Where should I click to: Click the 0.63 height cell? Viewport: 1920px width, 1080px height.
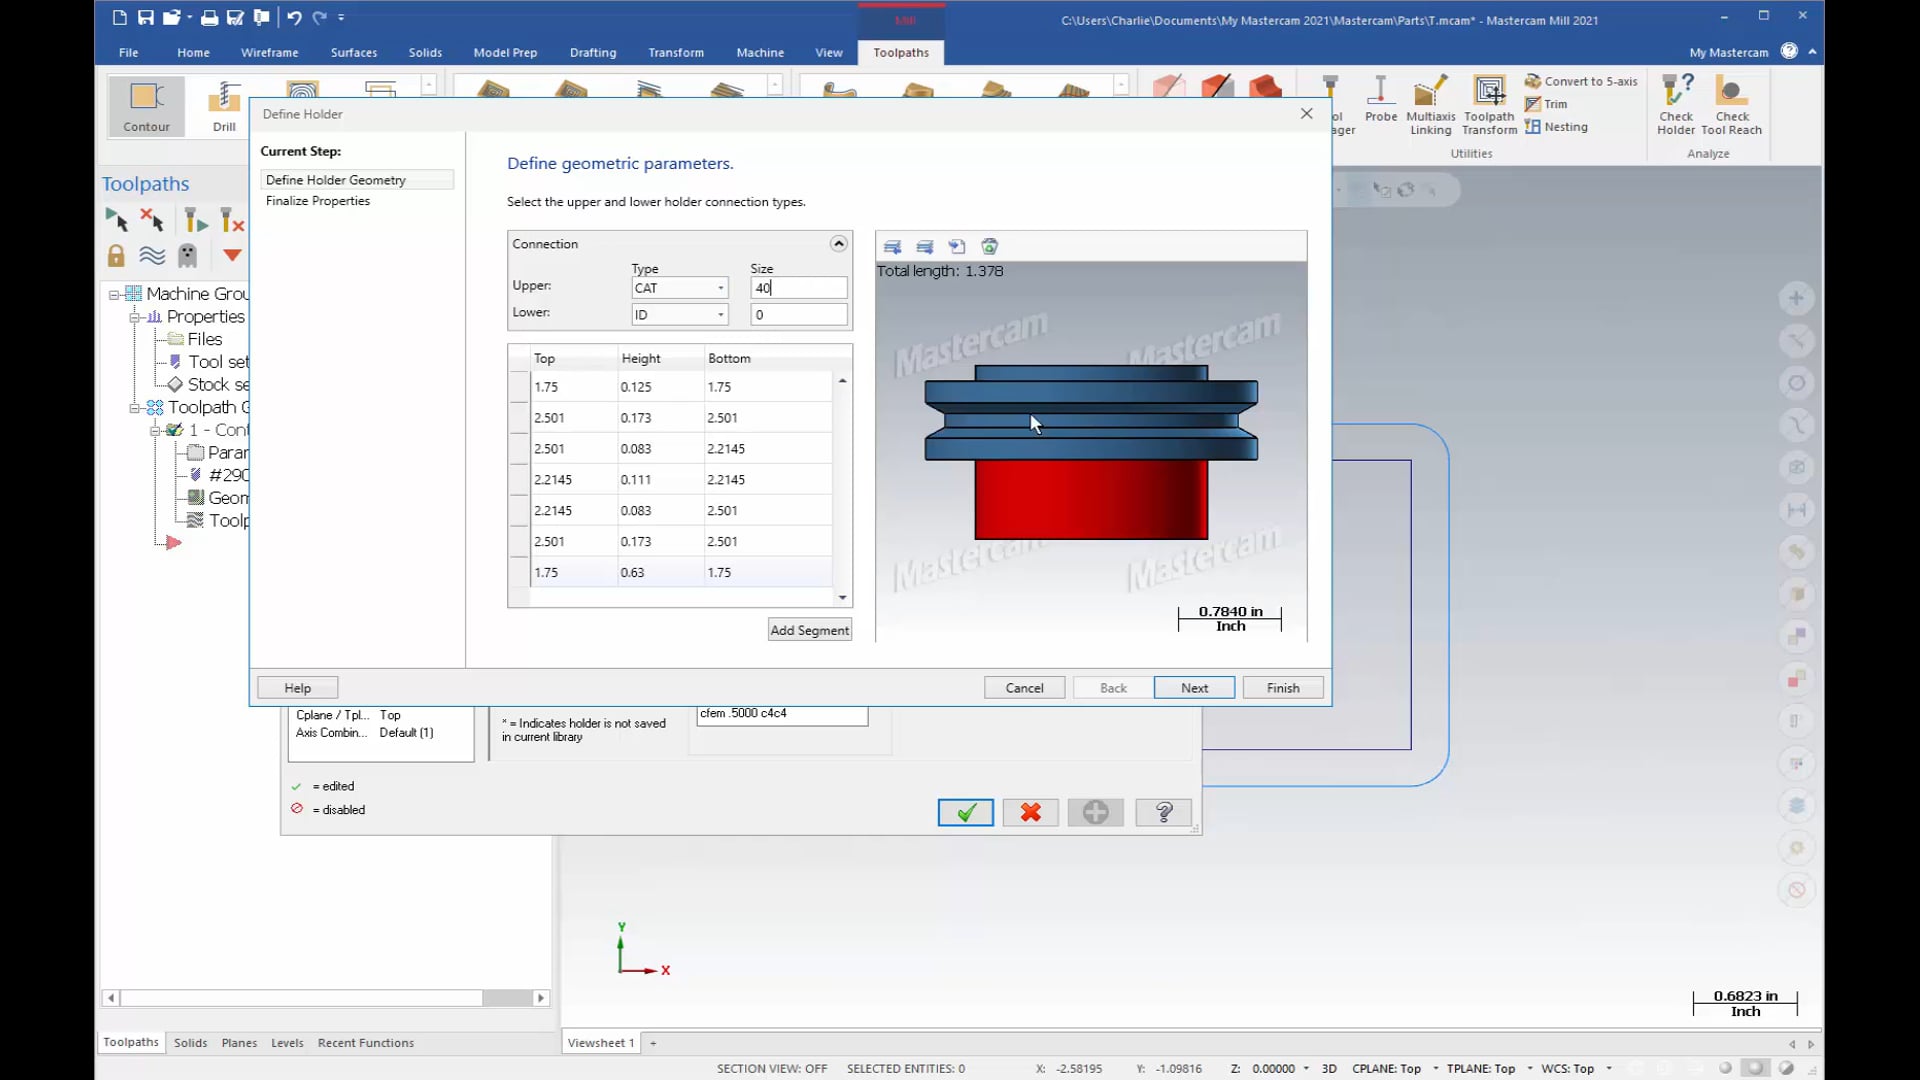[660, 573]
